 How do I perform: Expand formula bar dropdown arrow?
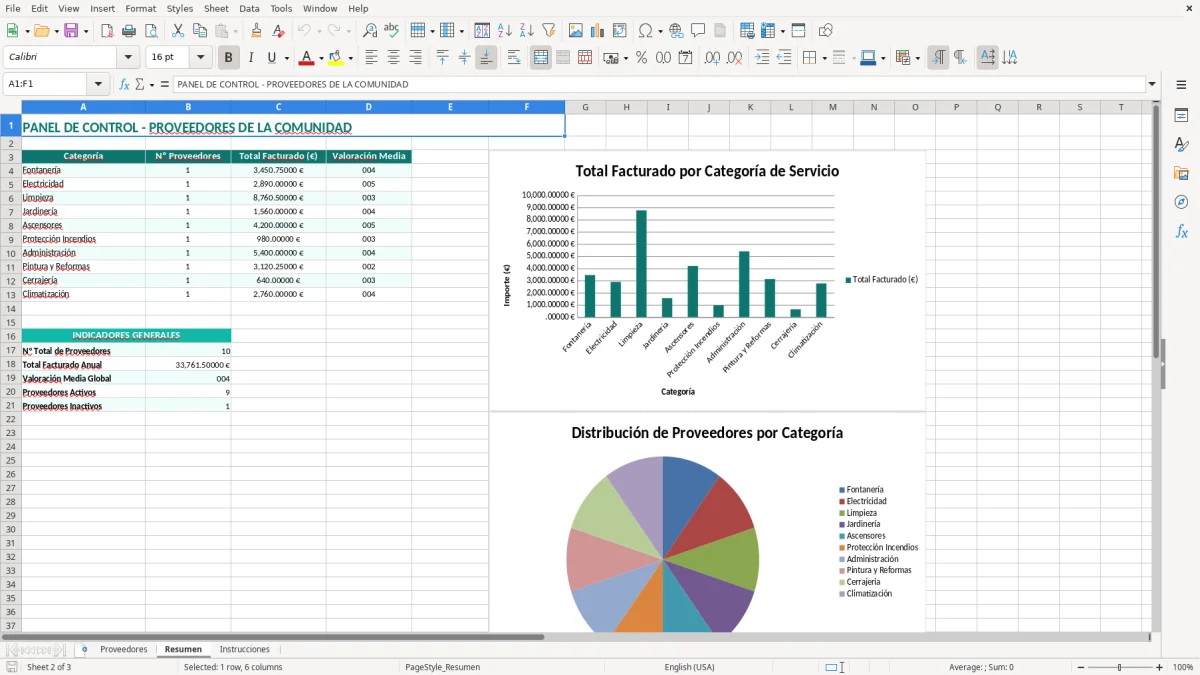coord(1152,85)
